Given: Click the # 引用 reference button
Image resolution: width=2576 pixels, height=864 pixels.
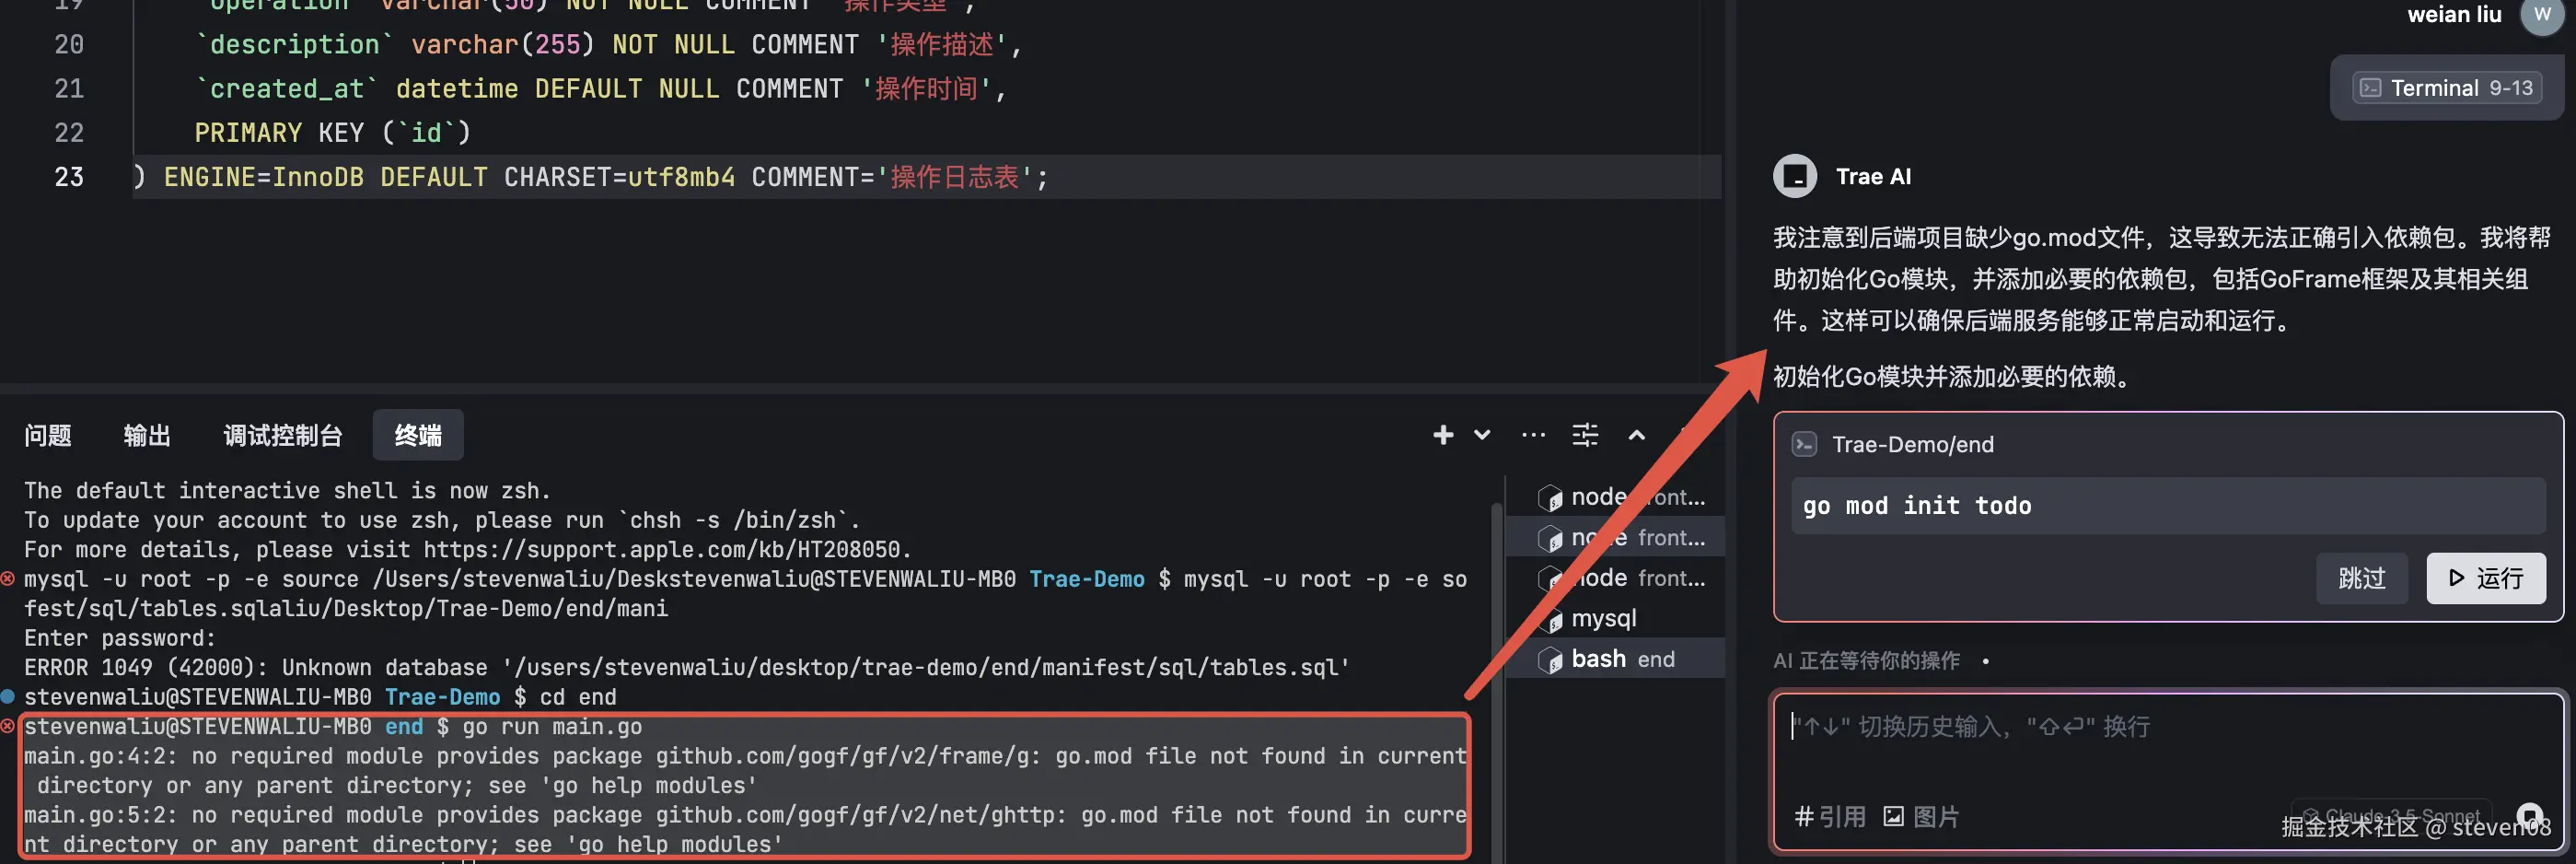Looking at the screenshot, I should 1830,817.
